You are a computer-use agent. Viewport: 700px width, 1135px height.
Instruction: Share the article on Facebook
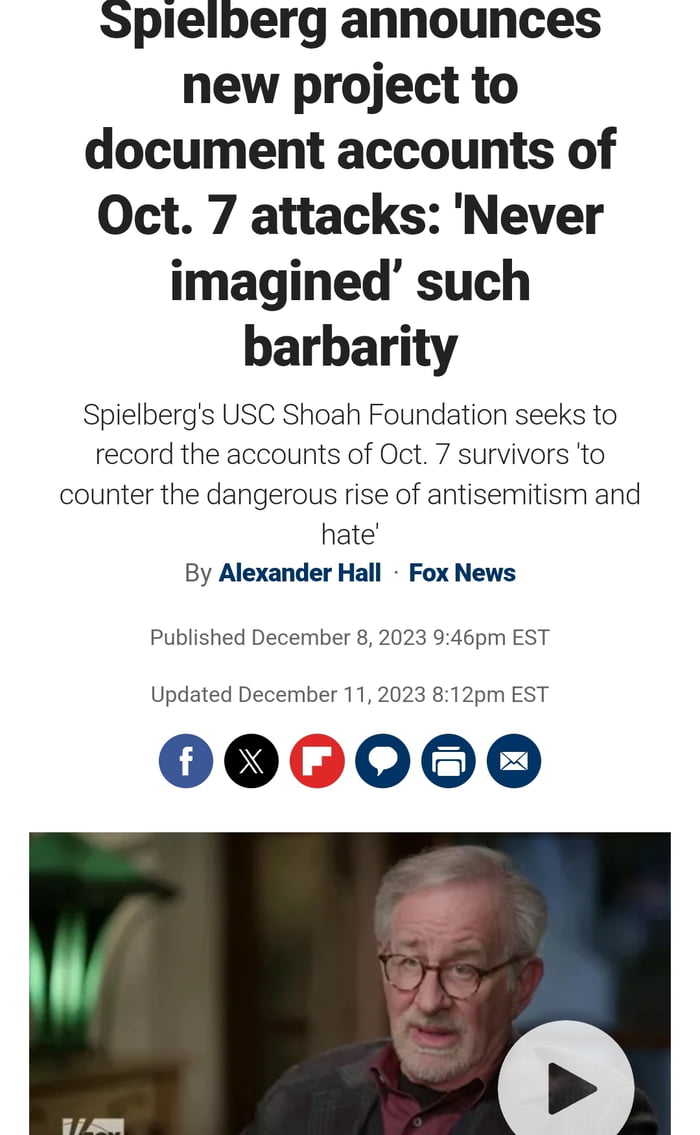(x=186, y=761)
